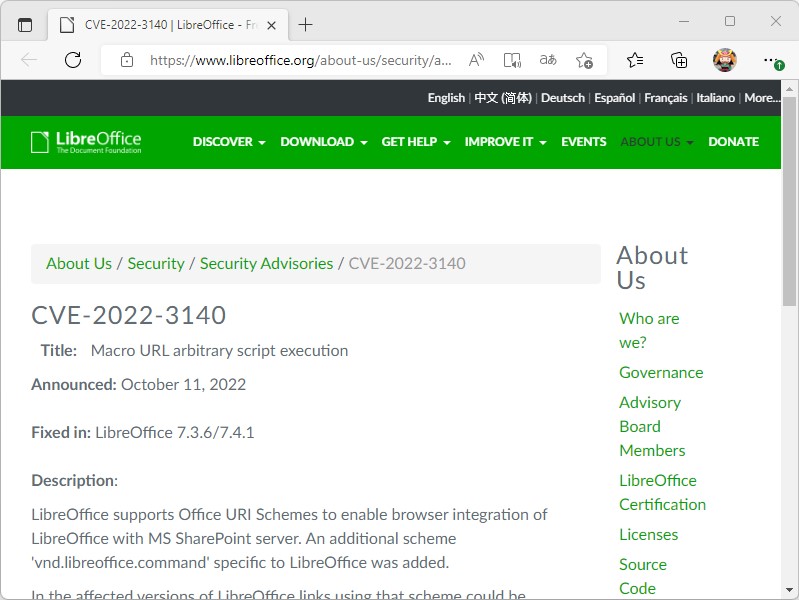Click the address bar URL field
Viewport: 799px width, 600px height.
[x=300, y=60]
